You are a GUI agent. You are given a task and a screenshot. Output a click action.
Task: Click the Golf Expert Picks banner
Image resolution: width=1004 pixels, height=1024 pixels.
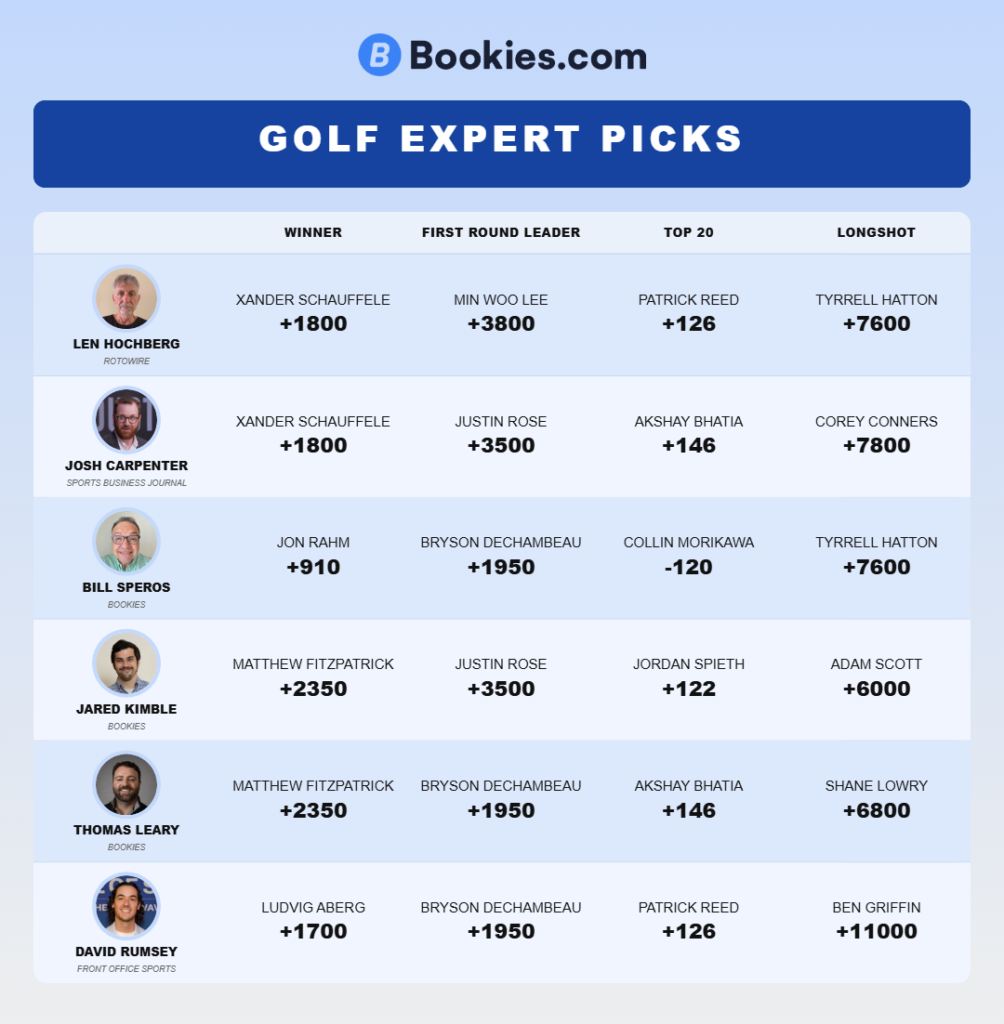pos(501,143)
